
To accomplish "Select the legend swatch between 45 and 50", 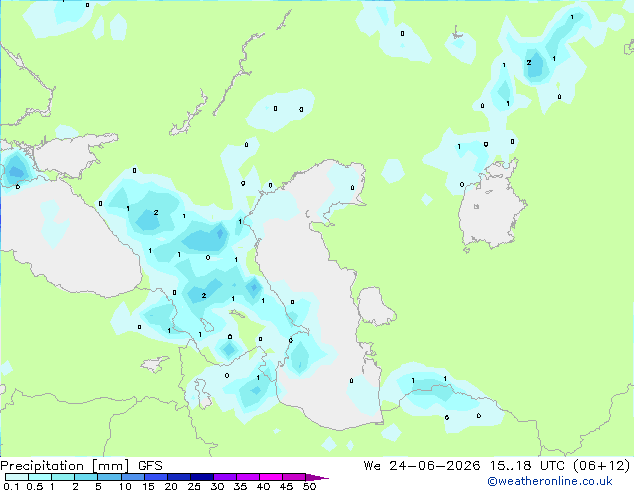I will (x=294, y=477).
